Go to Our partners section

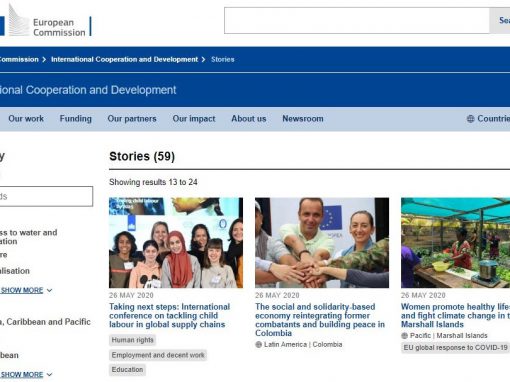[132, 119]
